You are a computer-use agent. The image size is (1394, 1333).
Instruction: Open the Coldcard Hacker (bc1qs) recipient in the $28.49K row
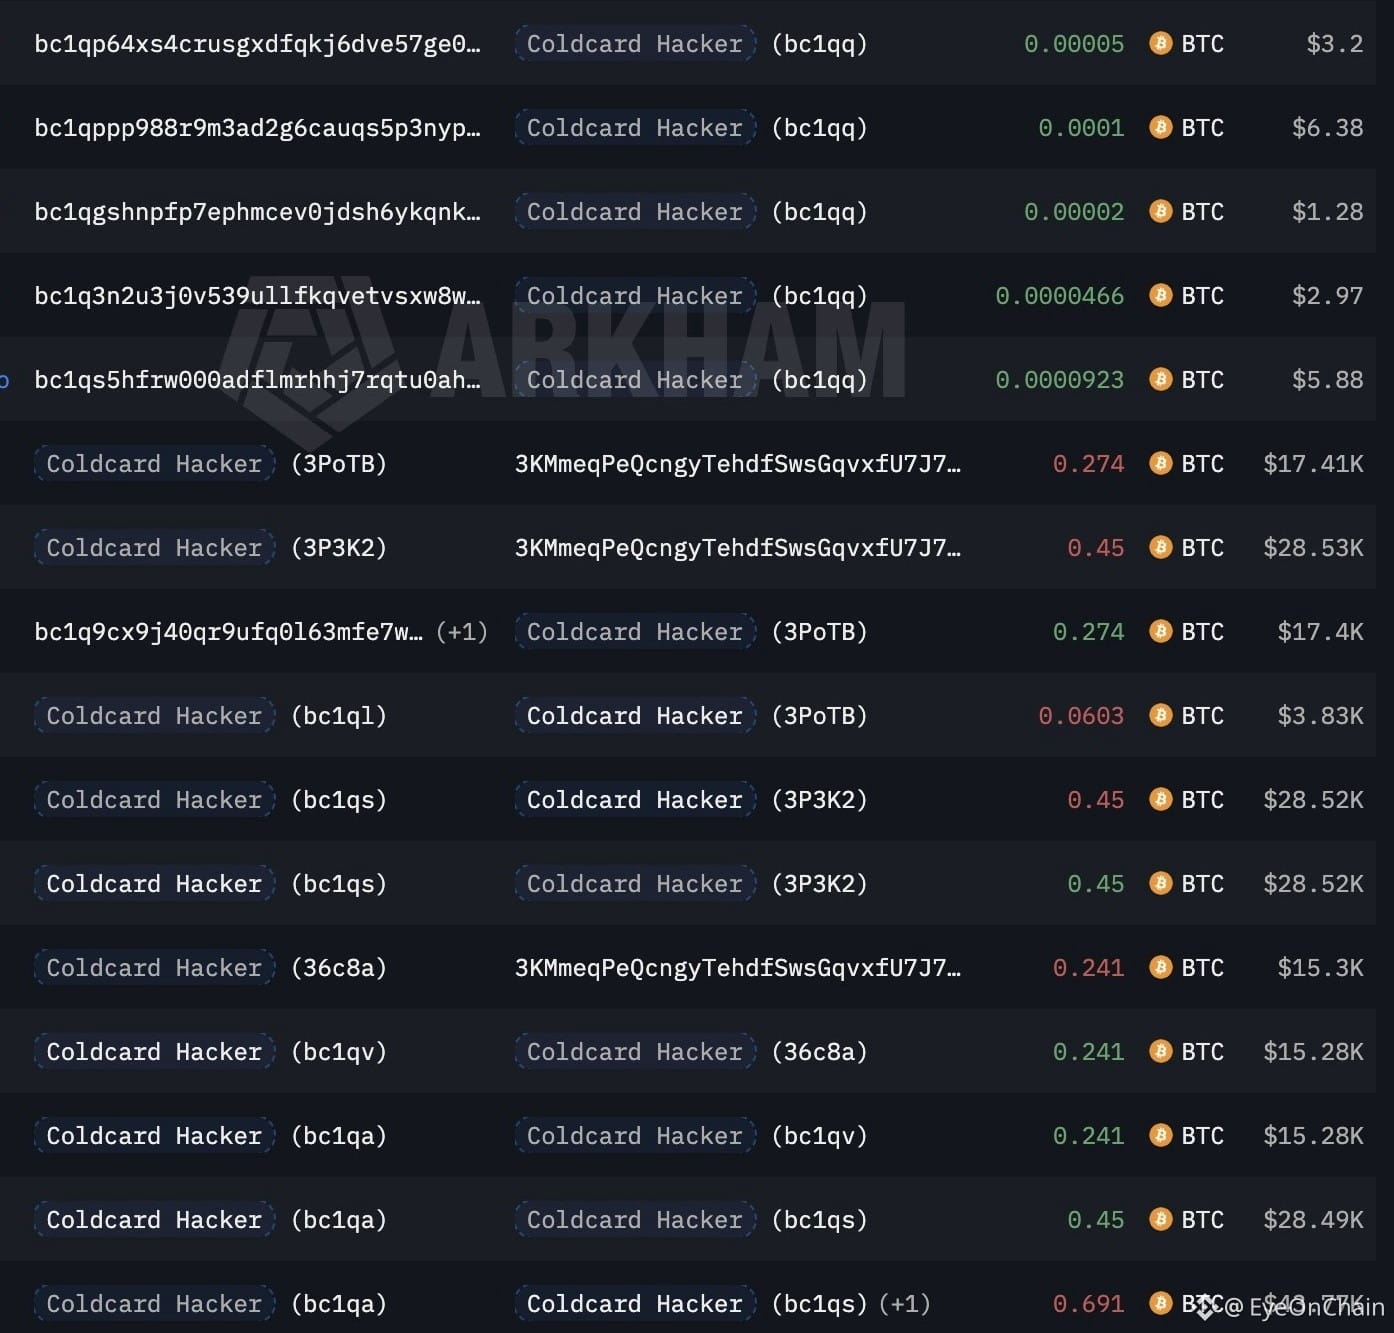[691, 1220]
